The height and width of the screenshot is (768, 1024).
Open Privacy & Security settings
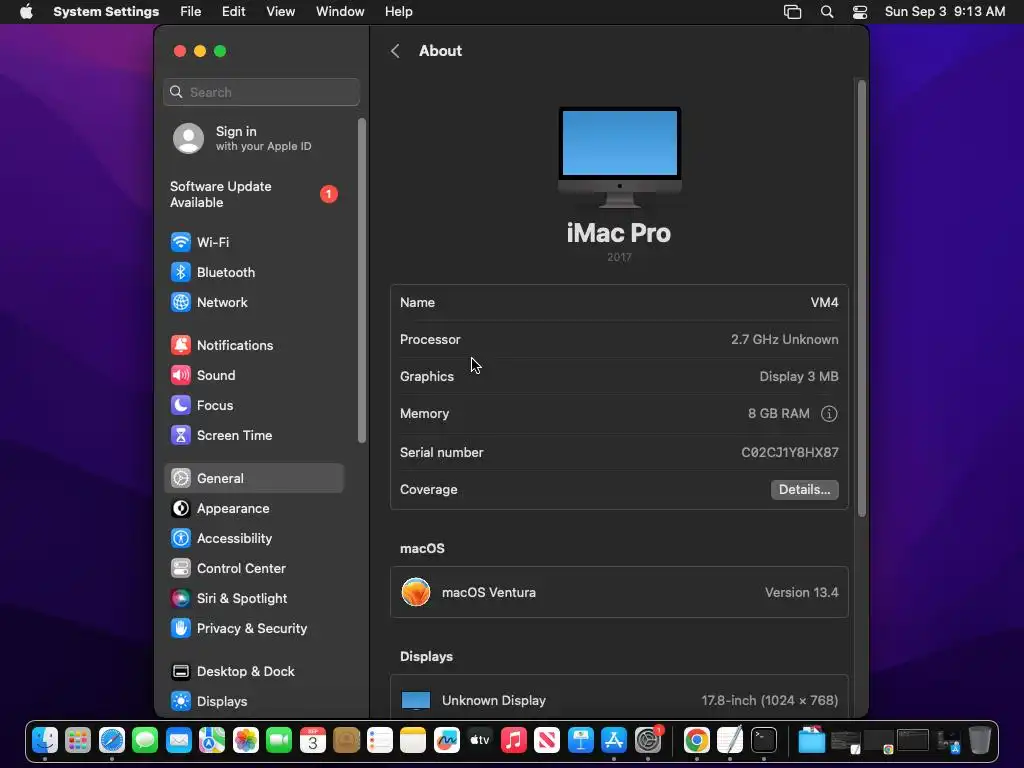click(253, 629)
